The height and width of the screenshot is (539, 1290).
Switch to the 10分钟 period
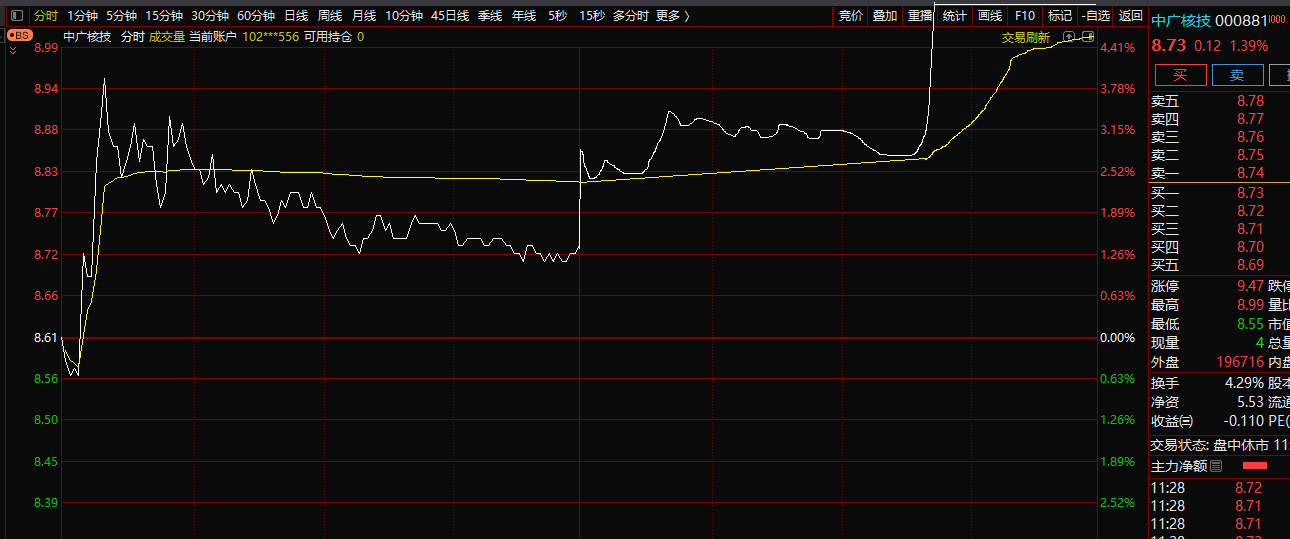pyautogui.click(x=404, y=16)
